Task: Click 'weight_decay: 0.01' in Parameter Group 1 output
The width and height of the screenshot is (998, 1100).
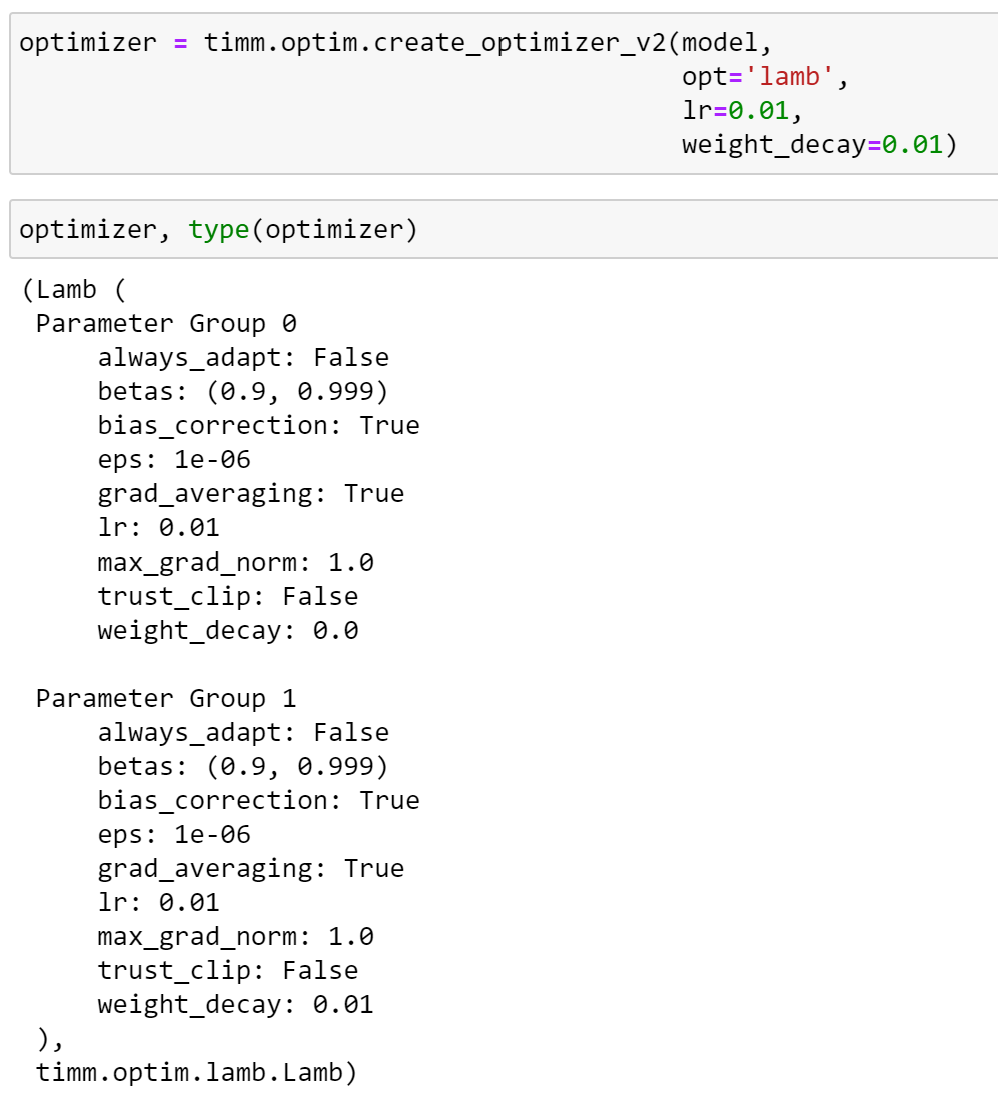Action: (235, 1005)
